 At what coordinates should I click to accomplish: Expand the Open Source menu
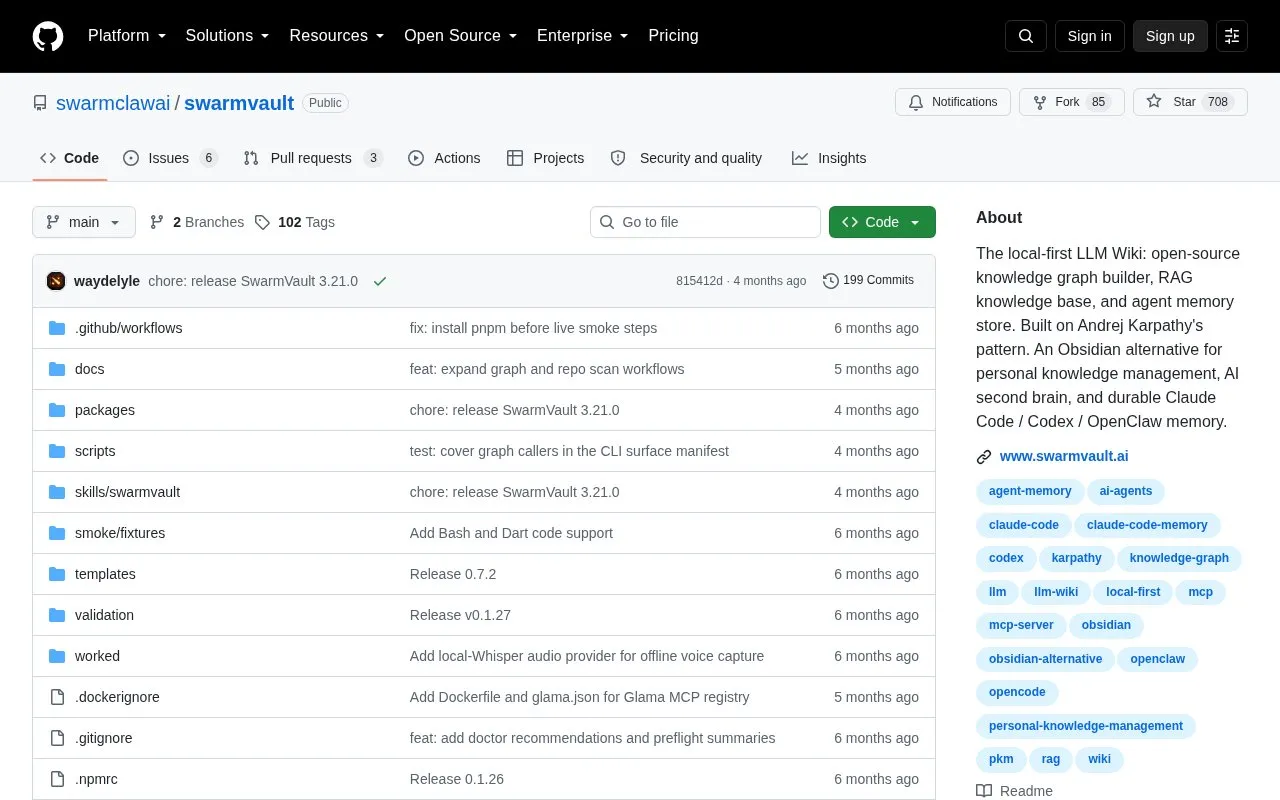461,36
